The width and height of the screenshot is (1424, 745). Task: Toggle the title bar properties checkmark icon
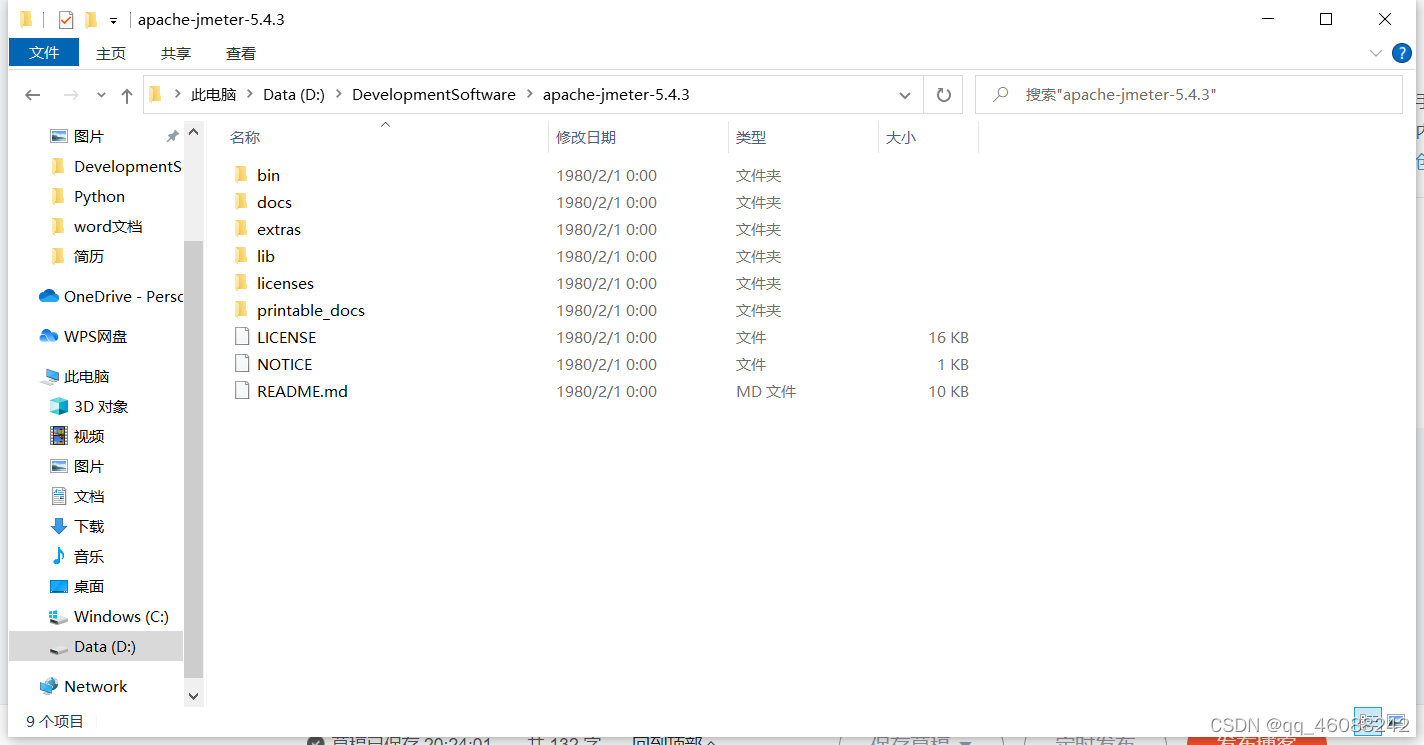66,20
